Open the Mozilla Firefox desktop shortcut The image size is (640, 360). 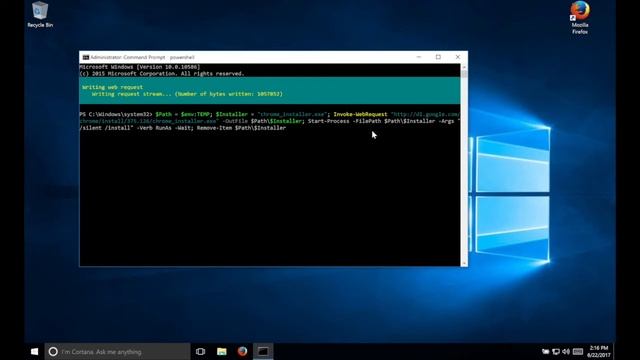click(580, 17)
